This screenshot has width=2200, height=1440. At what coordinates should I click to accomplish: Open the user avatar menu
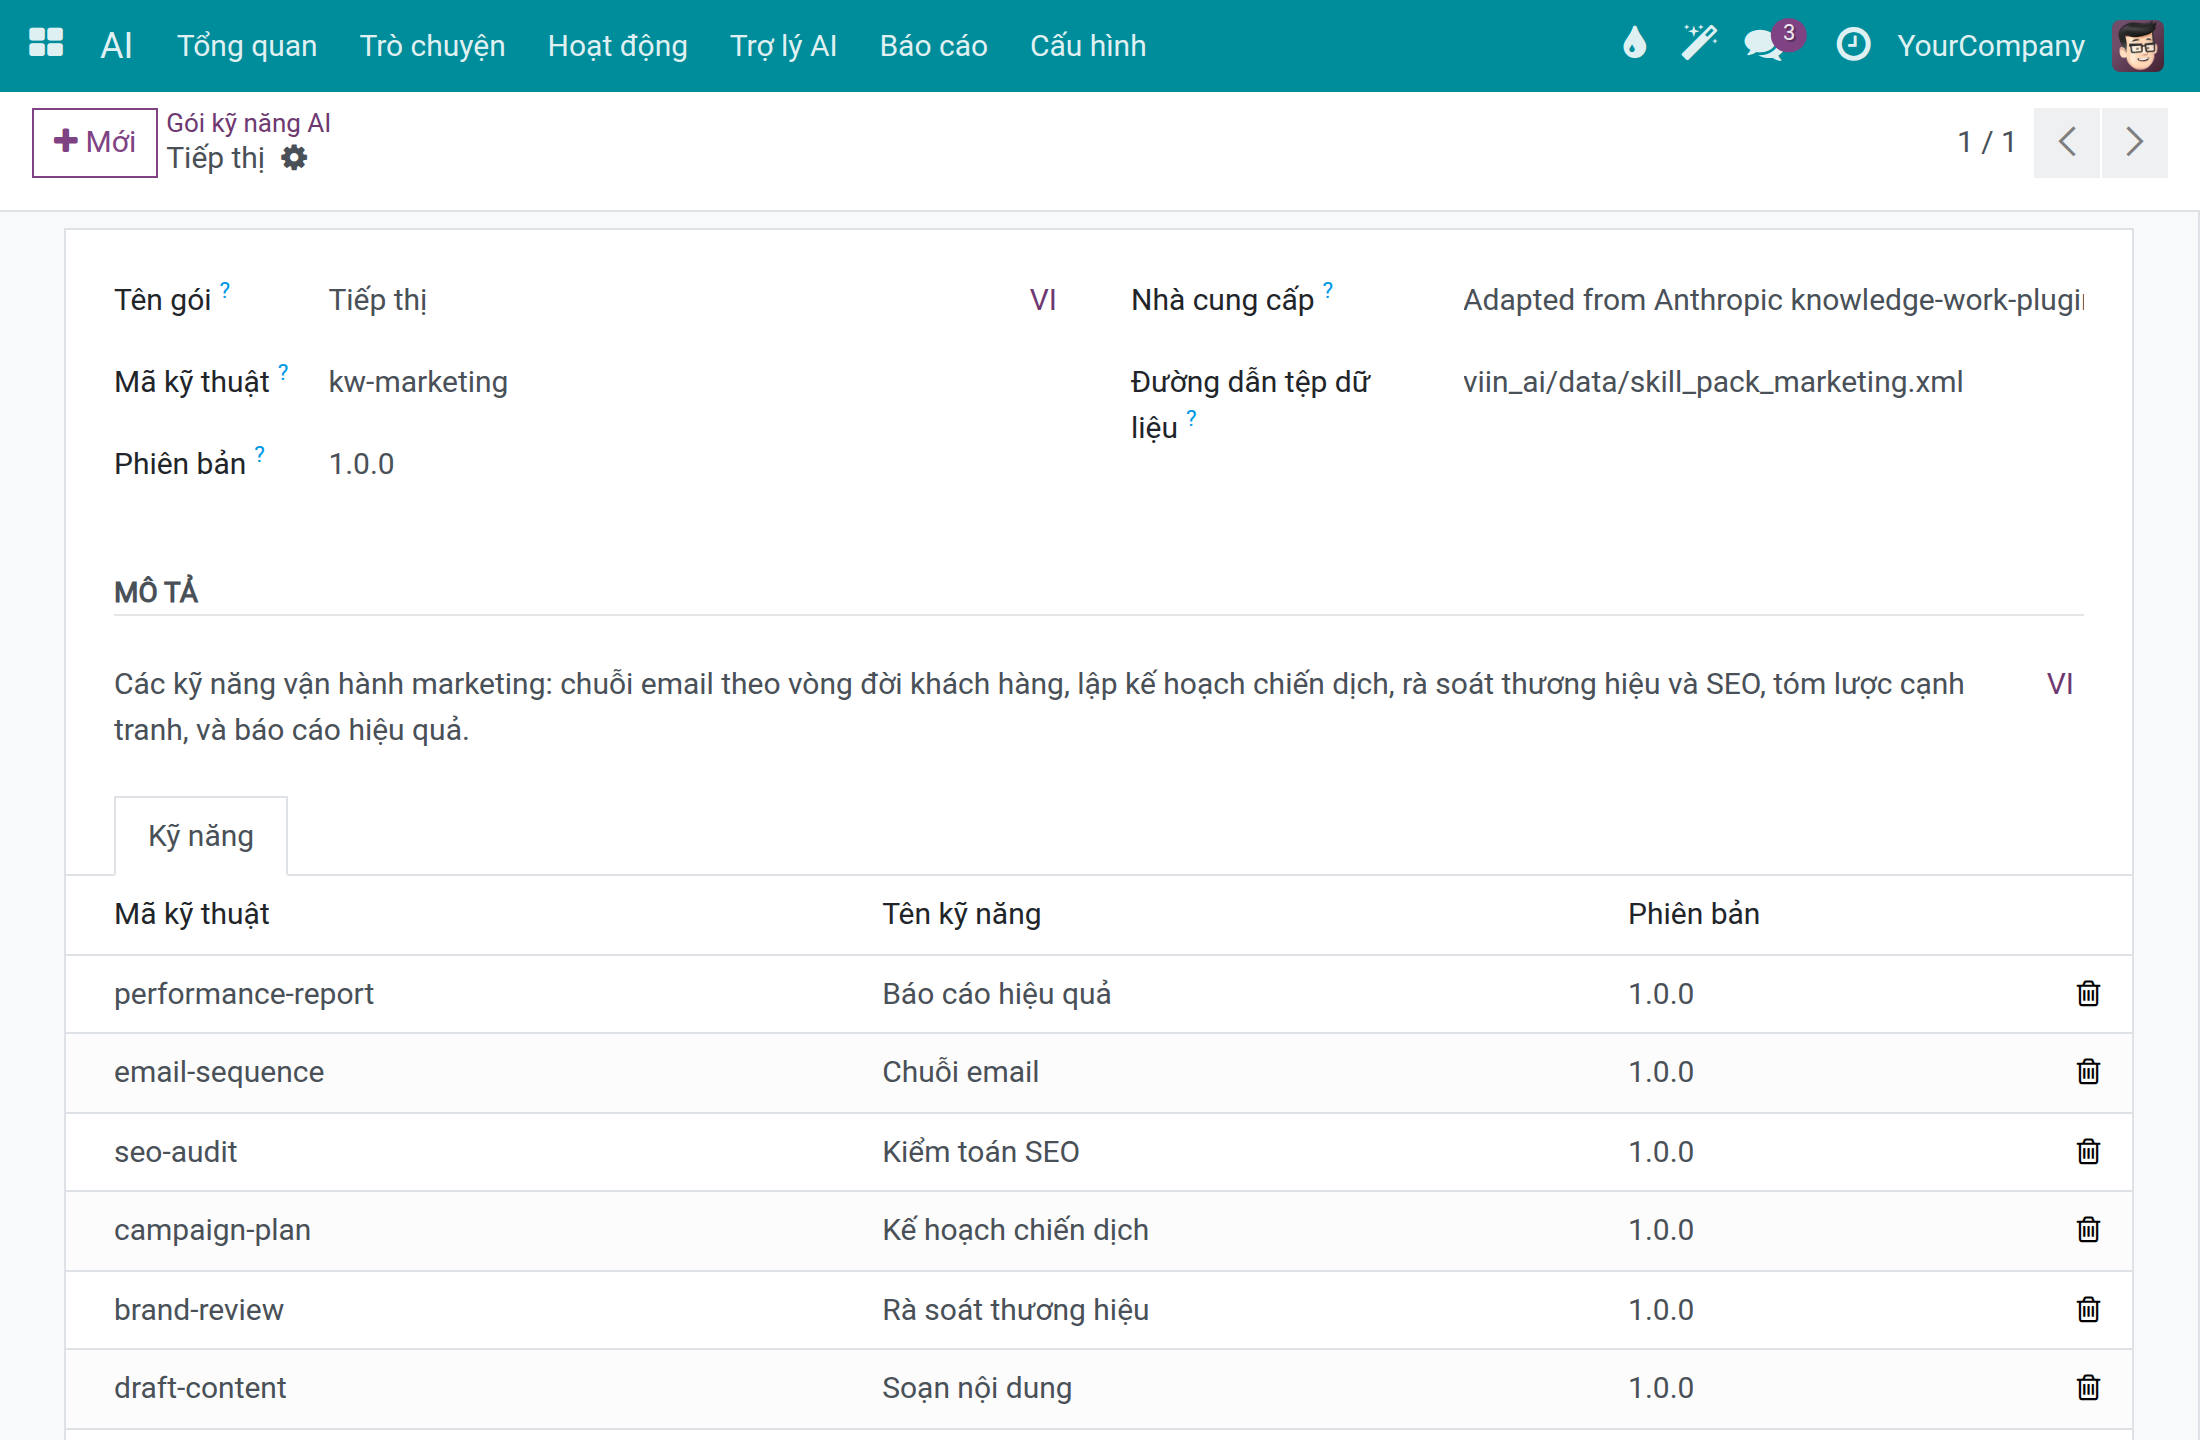point(2138,45)
